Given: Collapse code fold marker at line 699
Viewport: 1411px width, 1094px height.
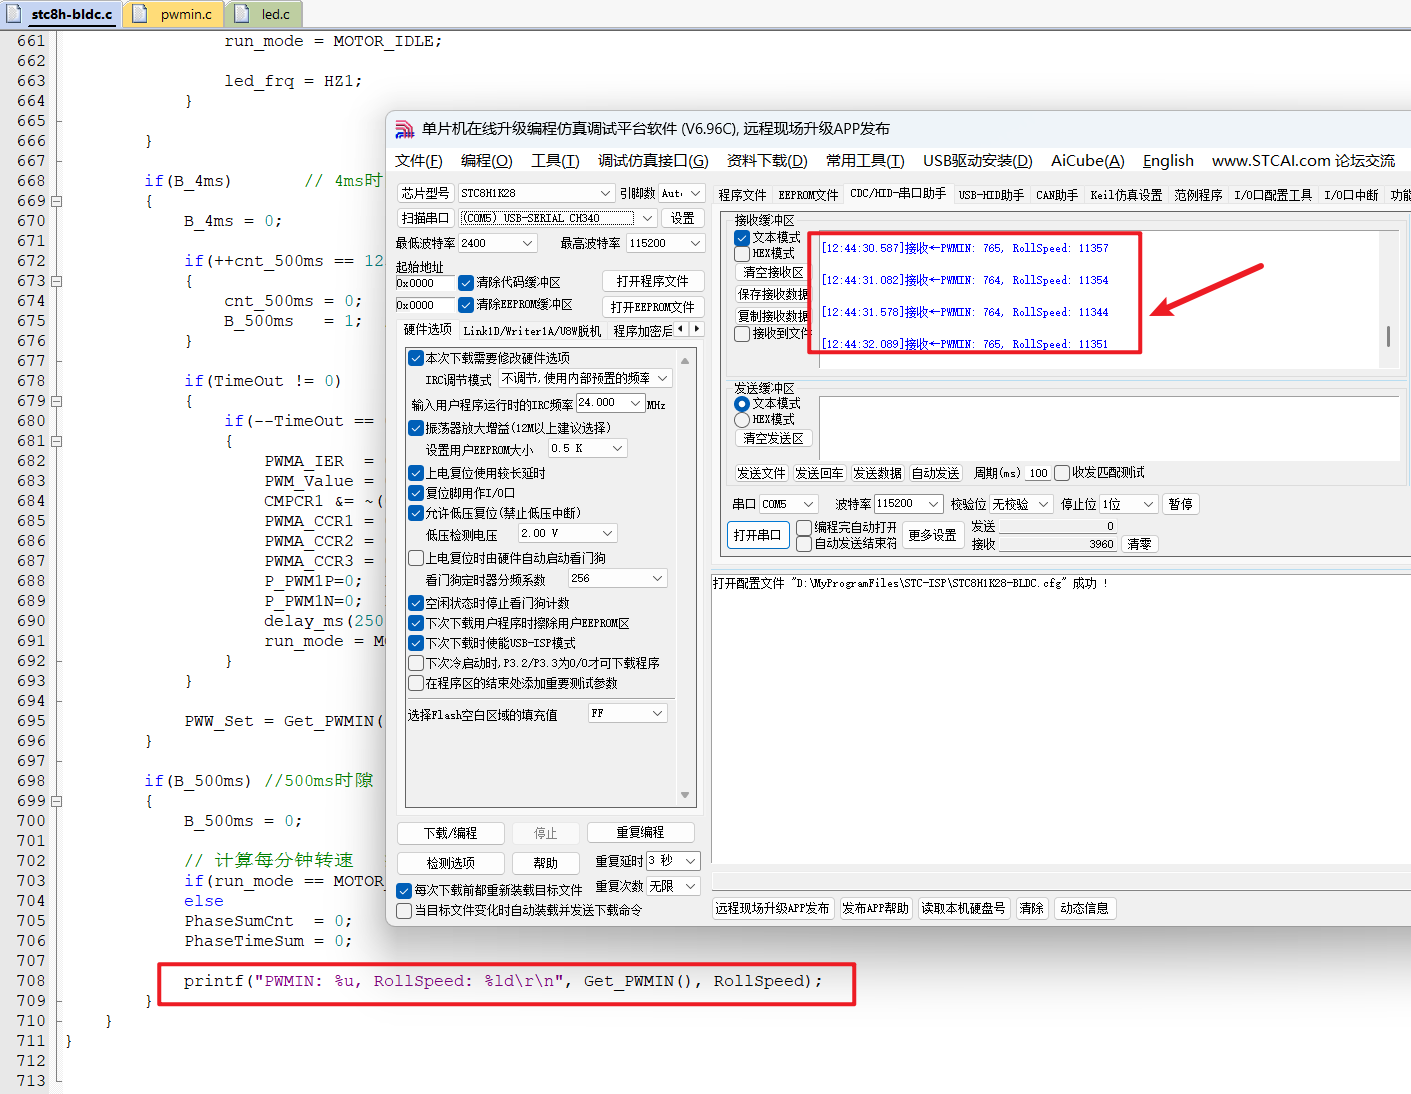Looking at the screenshot, I should [x=57, y=801].
